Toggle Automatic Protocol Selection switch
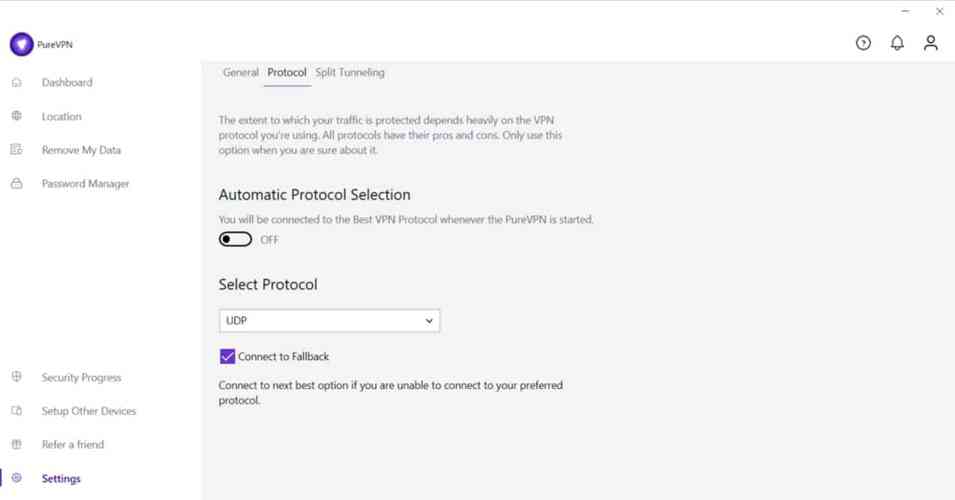Image resolution: width=955 pixels, height=500 pixels. pyautogui.click(x=235, y=239)
